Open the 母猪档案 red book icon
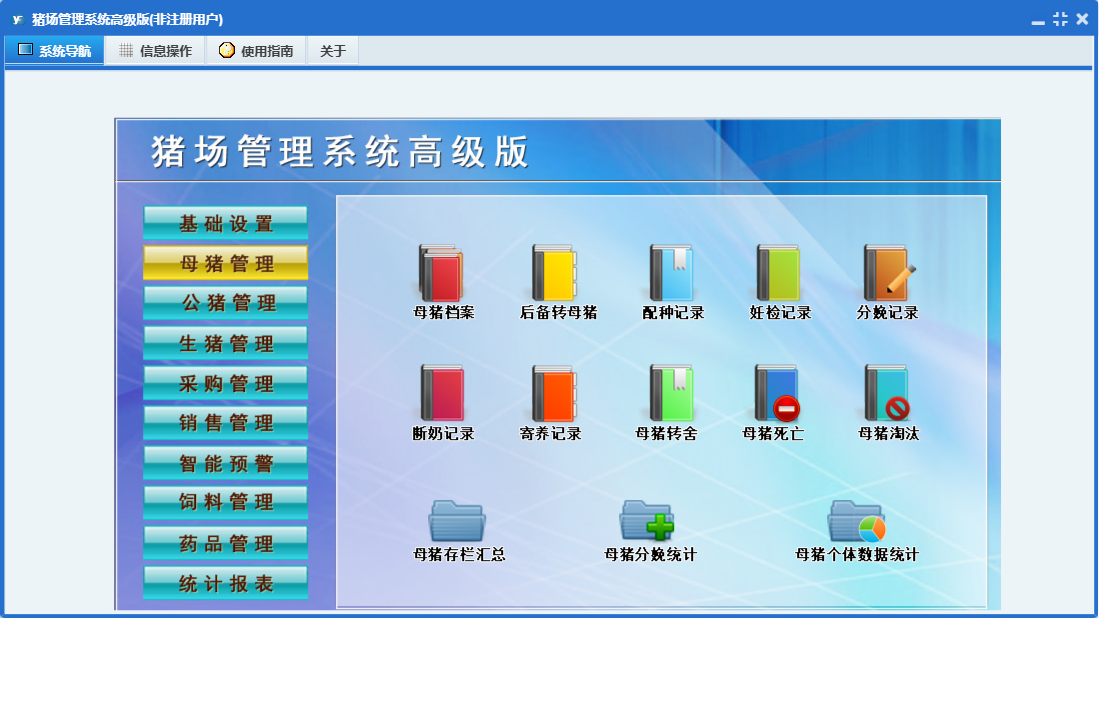 click(x=442, y=273)
